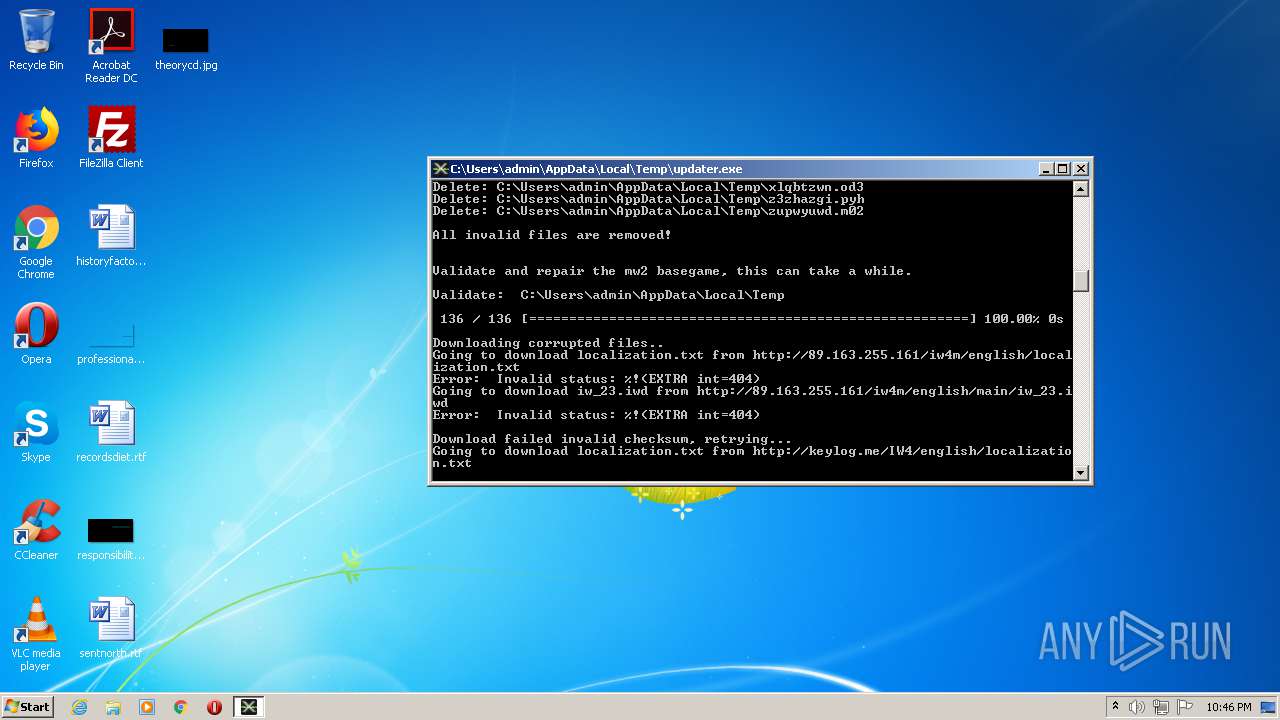This screenshot has width=1280, height=720.
Task: Click 'Validate and repair the mw2 basegame' line
Action: click(672, 271)
